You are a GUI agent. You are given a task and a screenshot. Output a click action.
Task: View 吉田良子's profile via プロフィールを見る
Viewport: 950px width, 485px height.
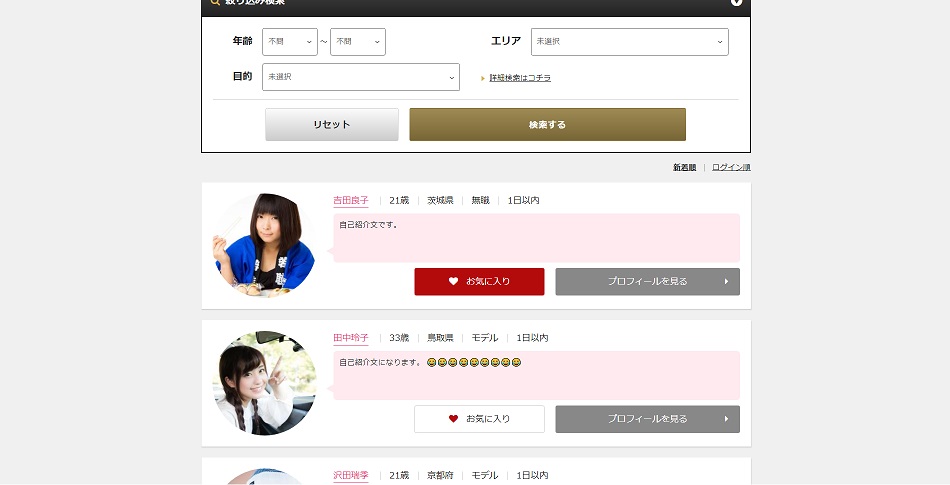648,282
